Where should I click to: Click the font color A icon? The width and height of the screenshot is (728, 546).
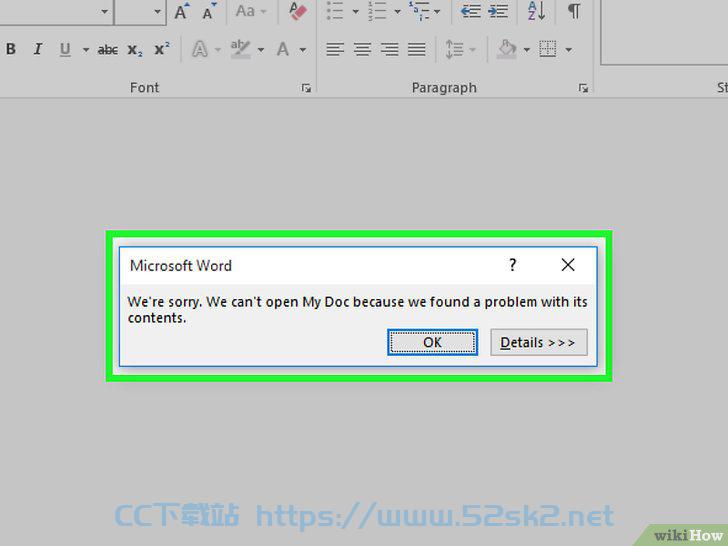pos(283,49)
